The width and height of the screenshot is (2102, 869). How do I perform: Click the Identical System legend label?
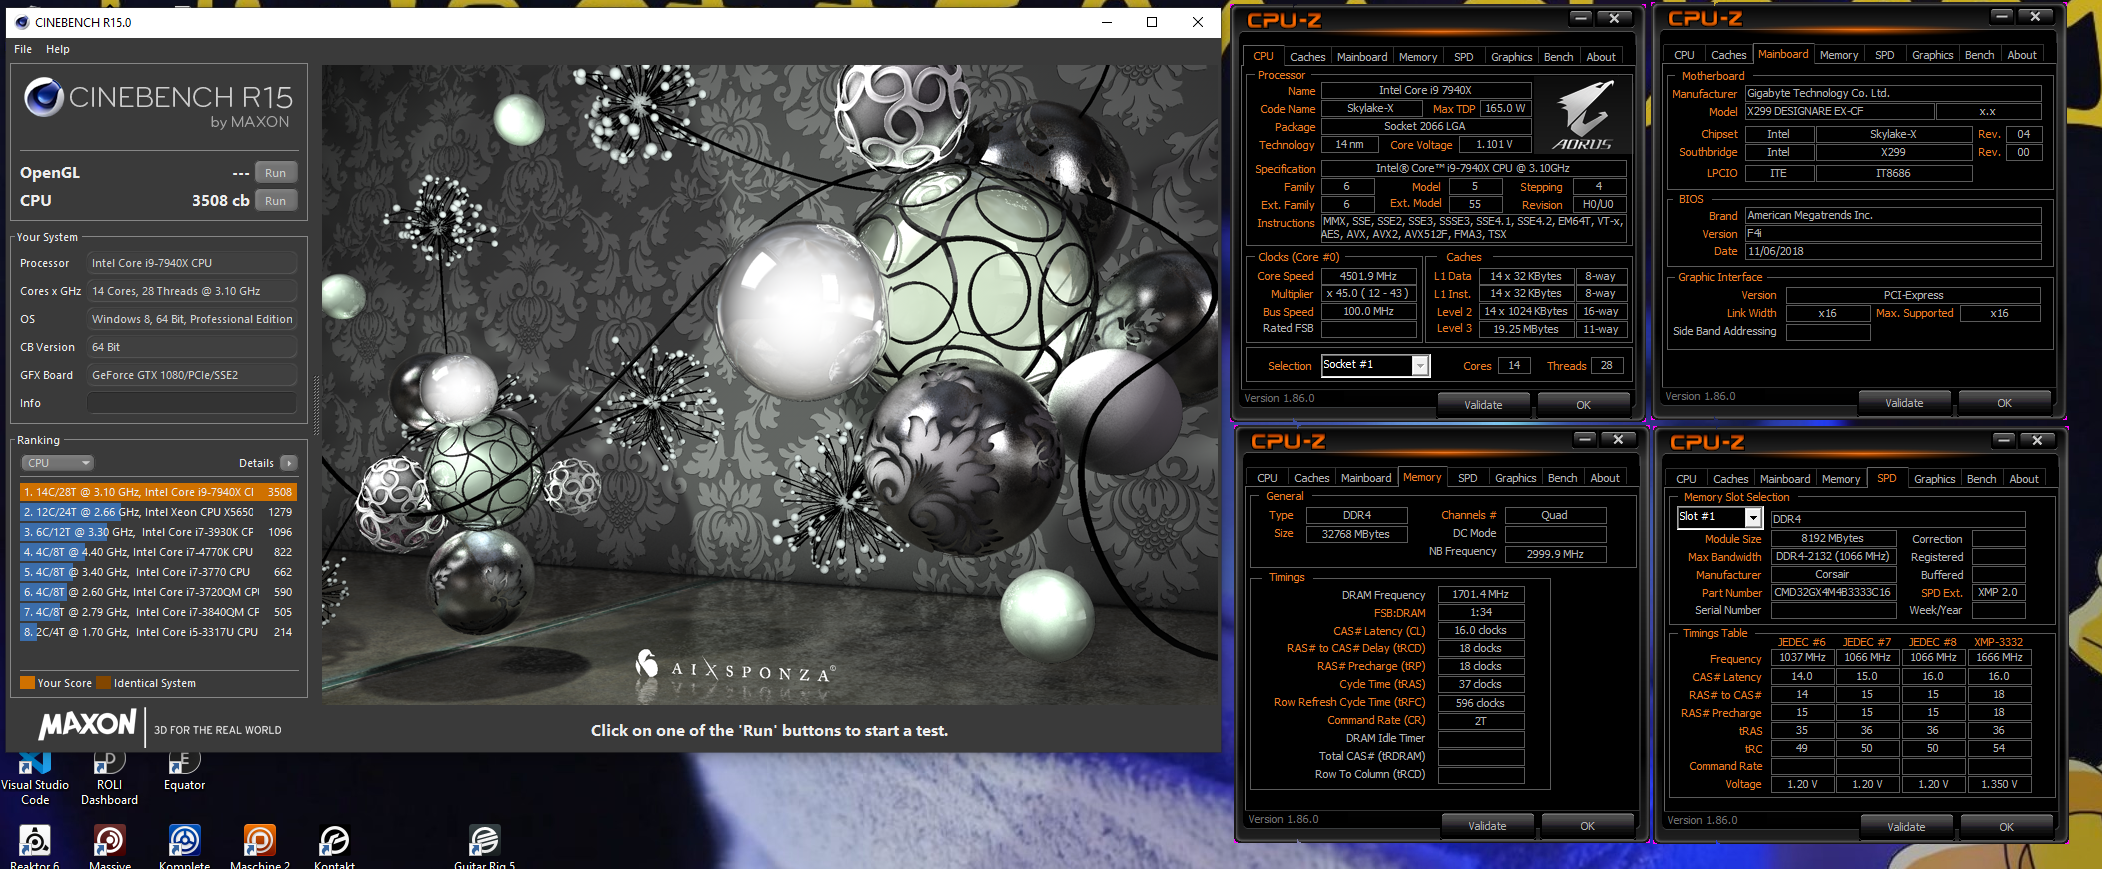[155, 683]
